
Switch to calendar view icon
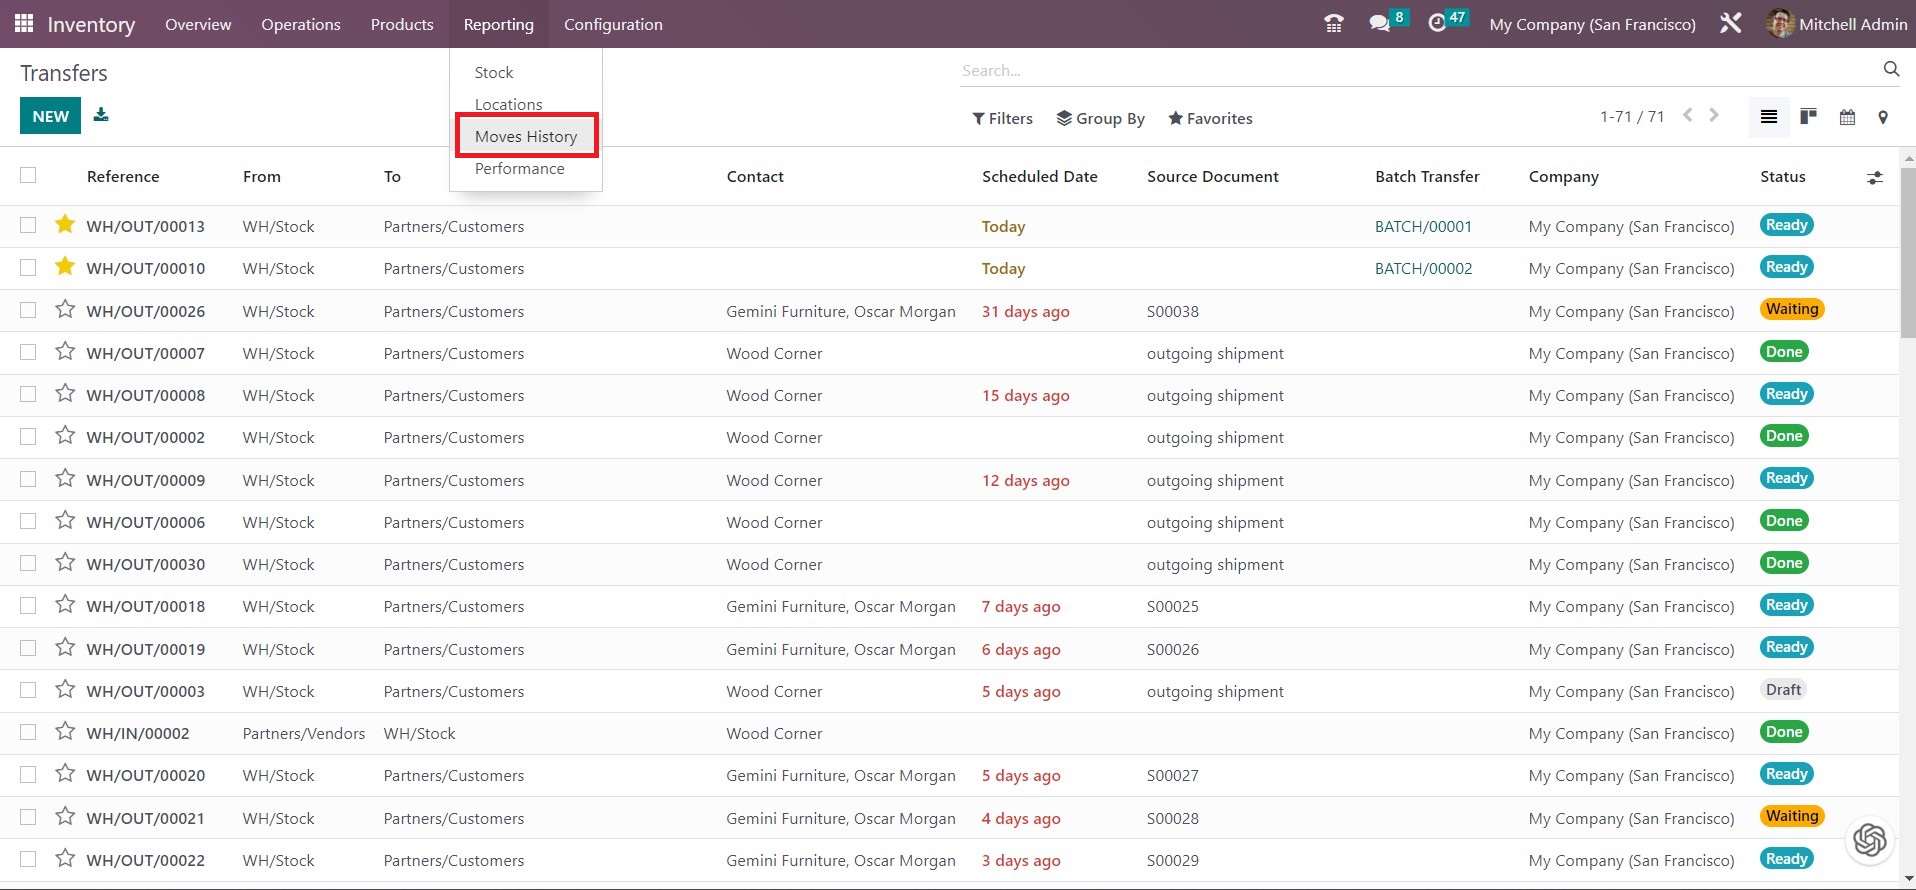click(x=1847, y=117)
